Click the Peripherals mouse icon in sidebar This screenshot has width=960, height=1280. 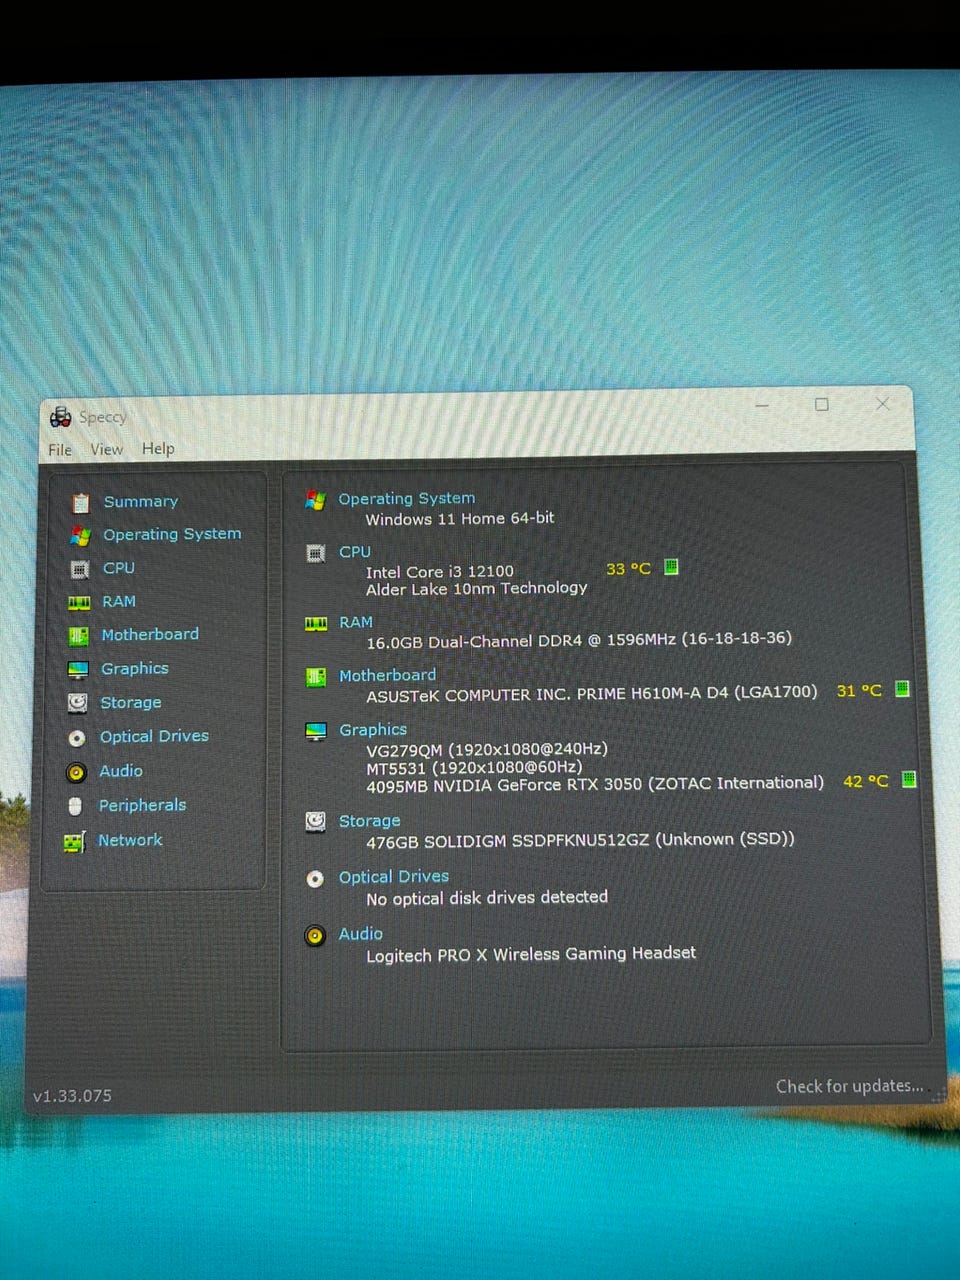pyautogui.click(x=75, y=806)
